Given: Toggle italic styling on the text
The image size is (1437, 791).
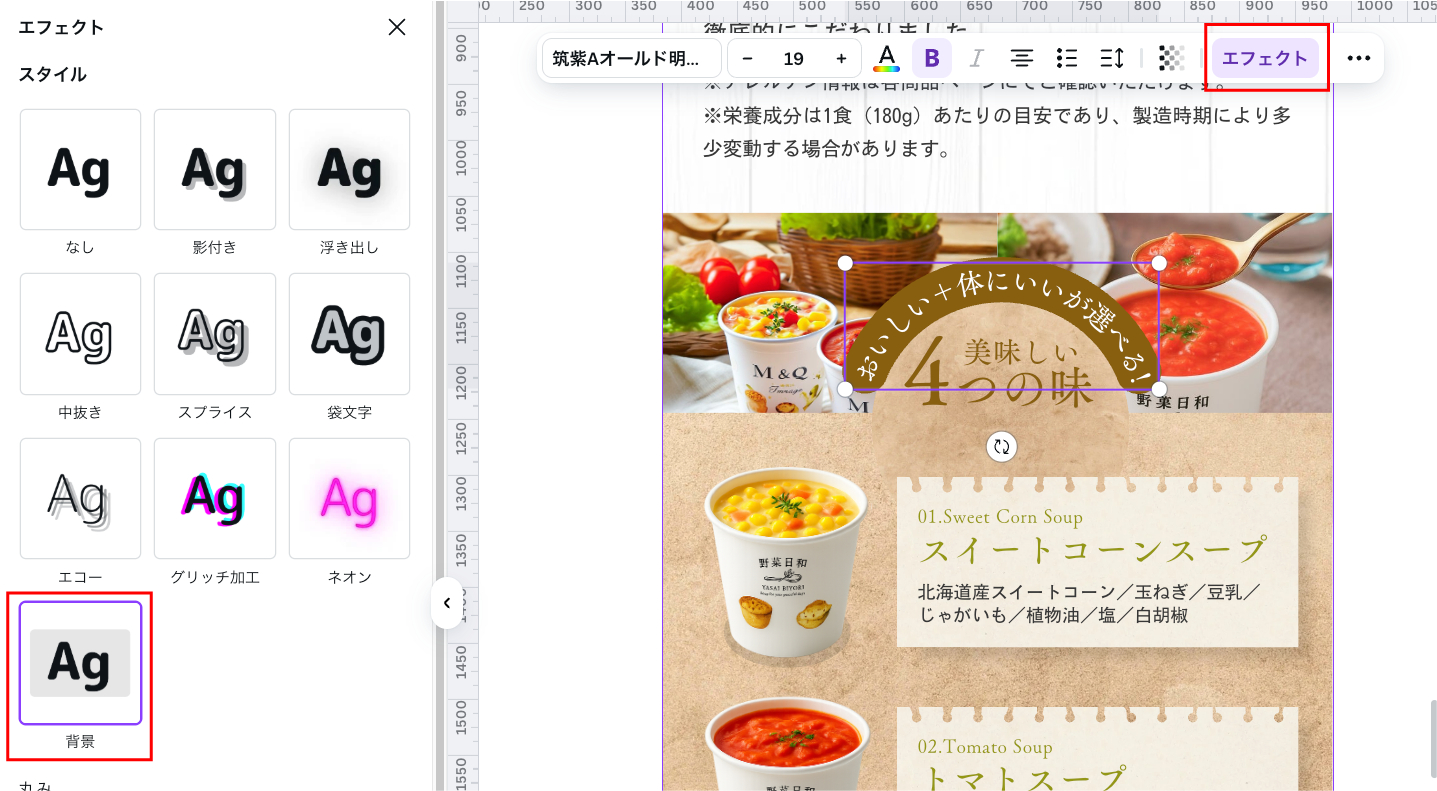Looking at the screenshot, I should pos(976,58).
